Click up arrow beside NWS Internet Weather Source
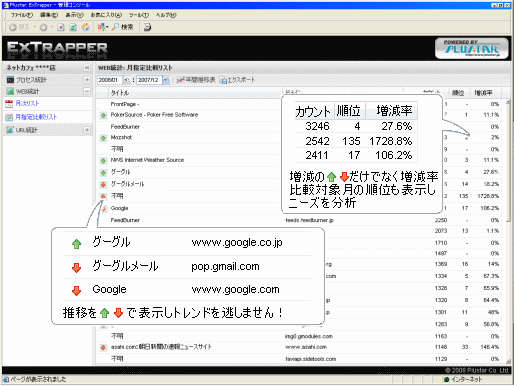Screen dimensions: 514x386 [x=103, y=161]
